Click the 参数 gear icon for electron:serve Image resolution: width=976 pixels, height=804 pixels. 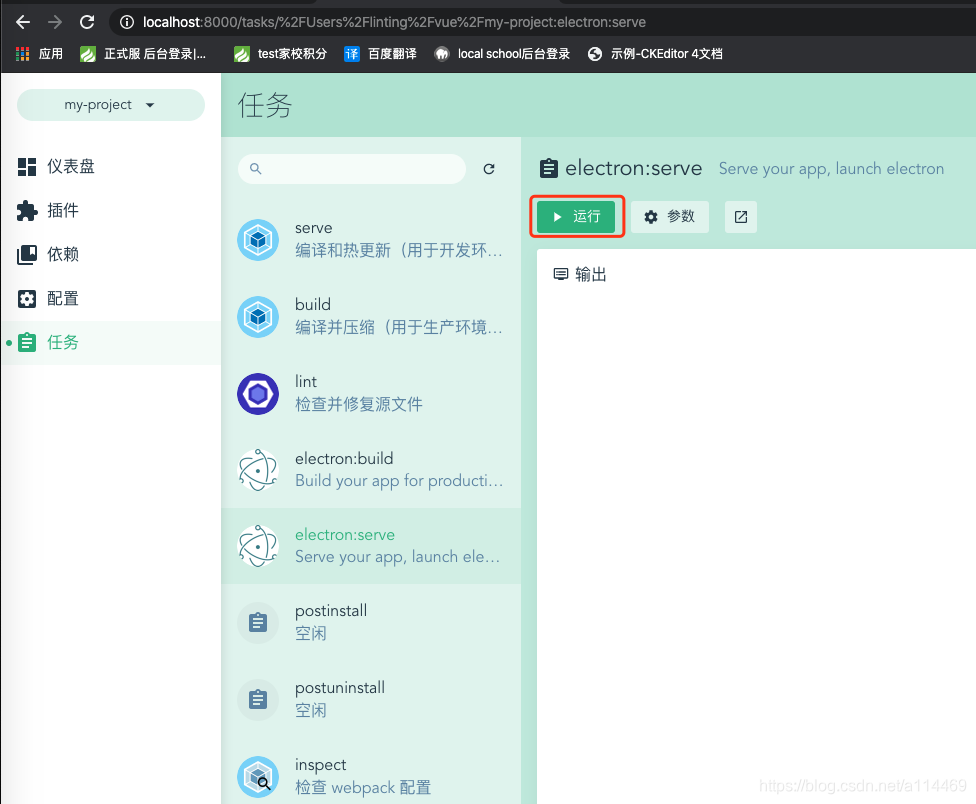[670, 217]
